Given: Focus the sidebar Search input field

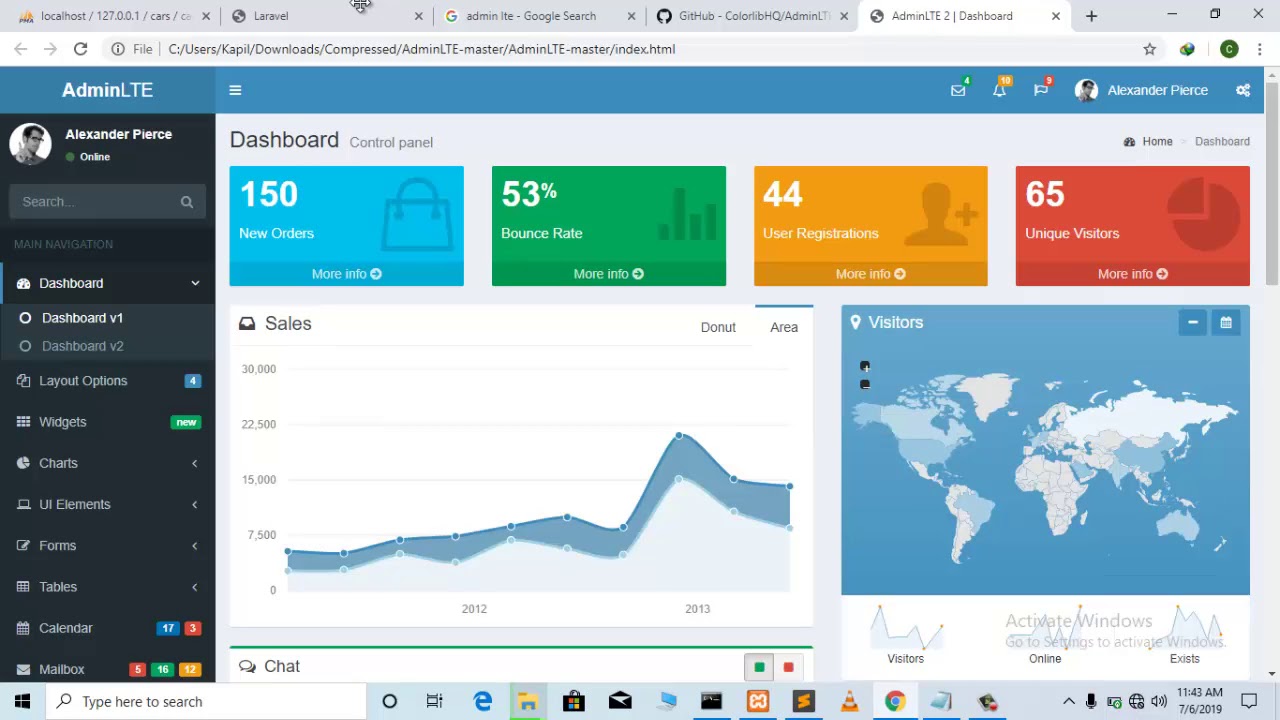Looking at the screenshot, I should (x=92, y=202).
